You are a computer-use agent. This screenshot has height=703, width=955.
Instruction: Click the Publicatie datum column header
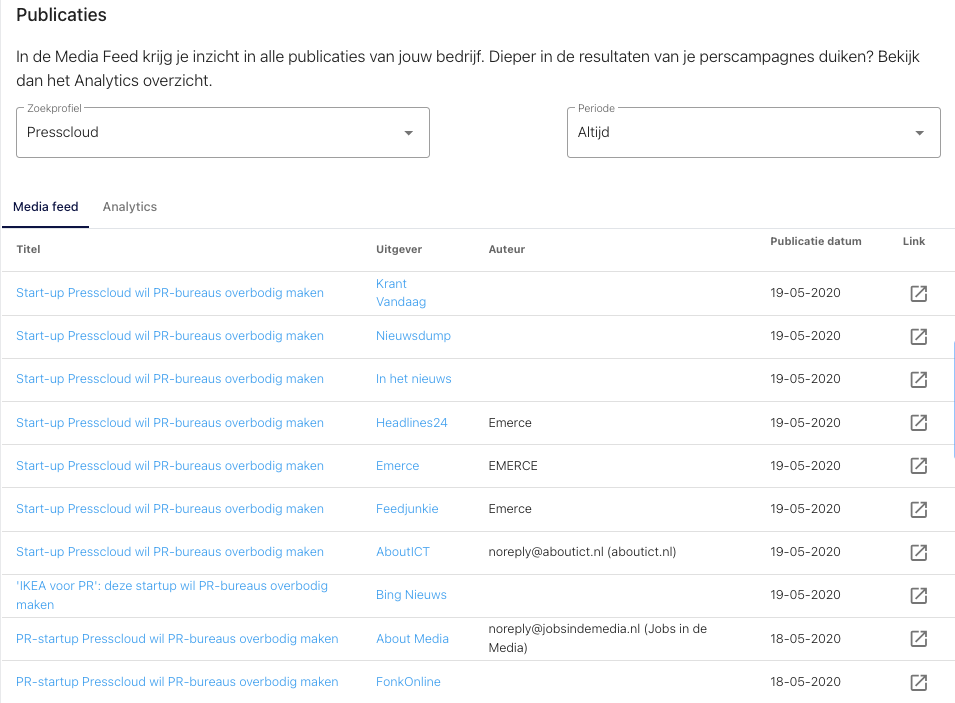815,242
